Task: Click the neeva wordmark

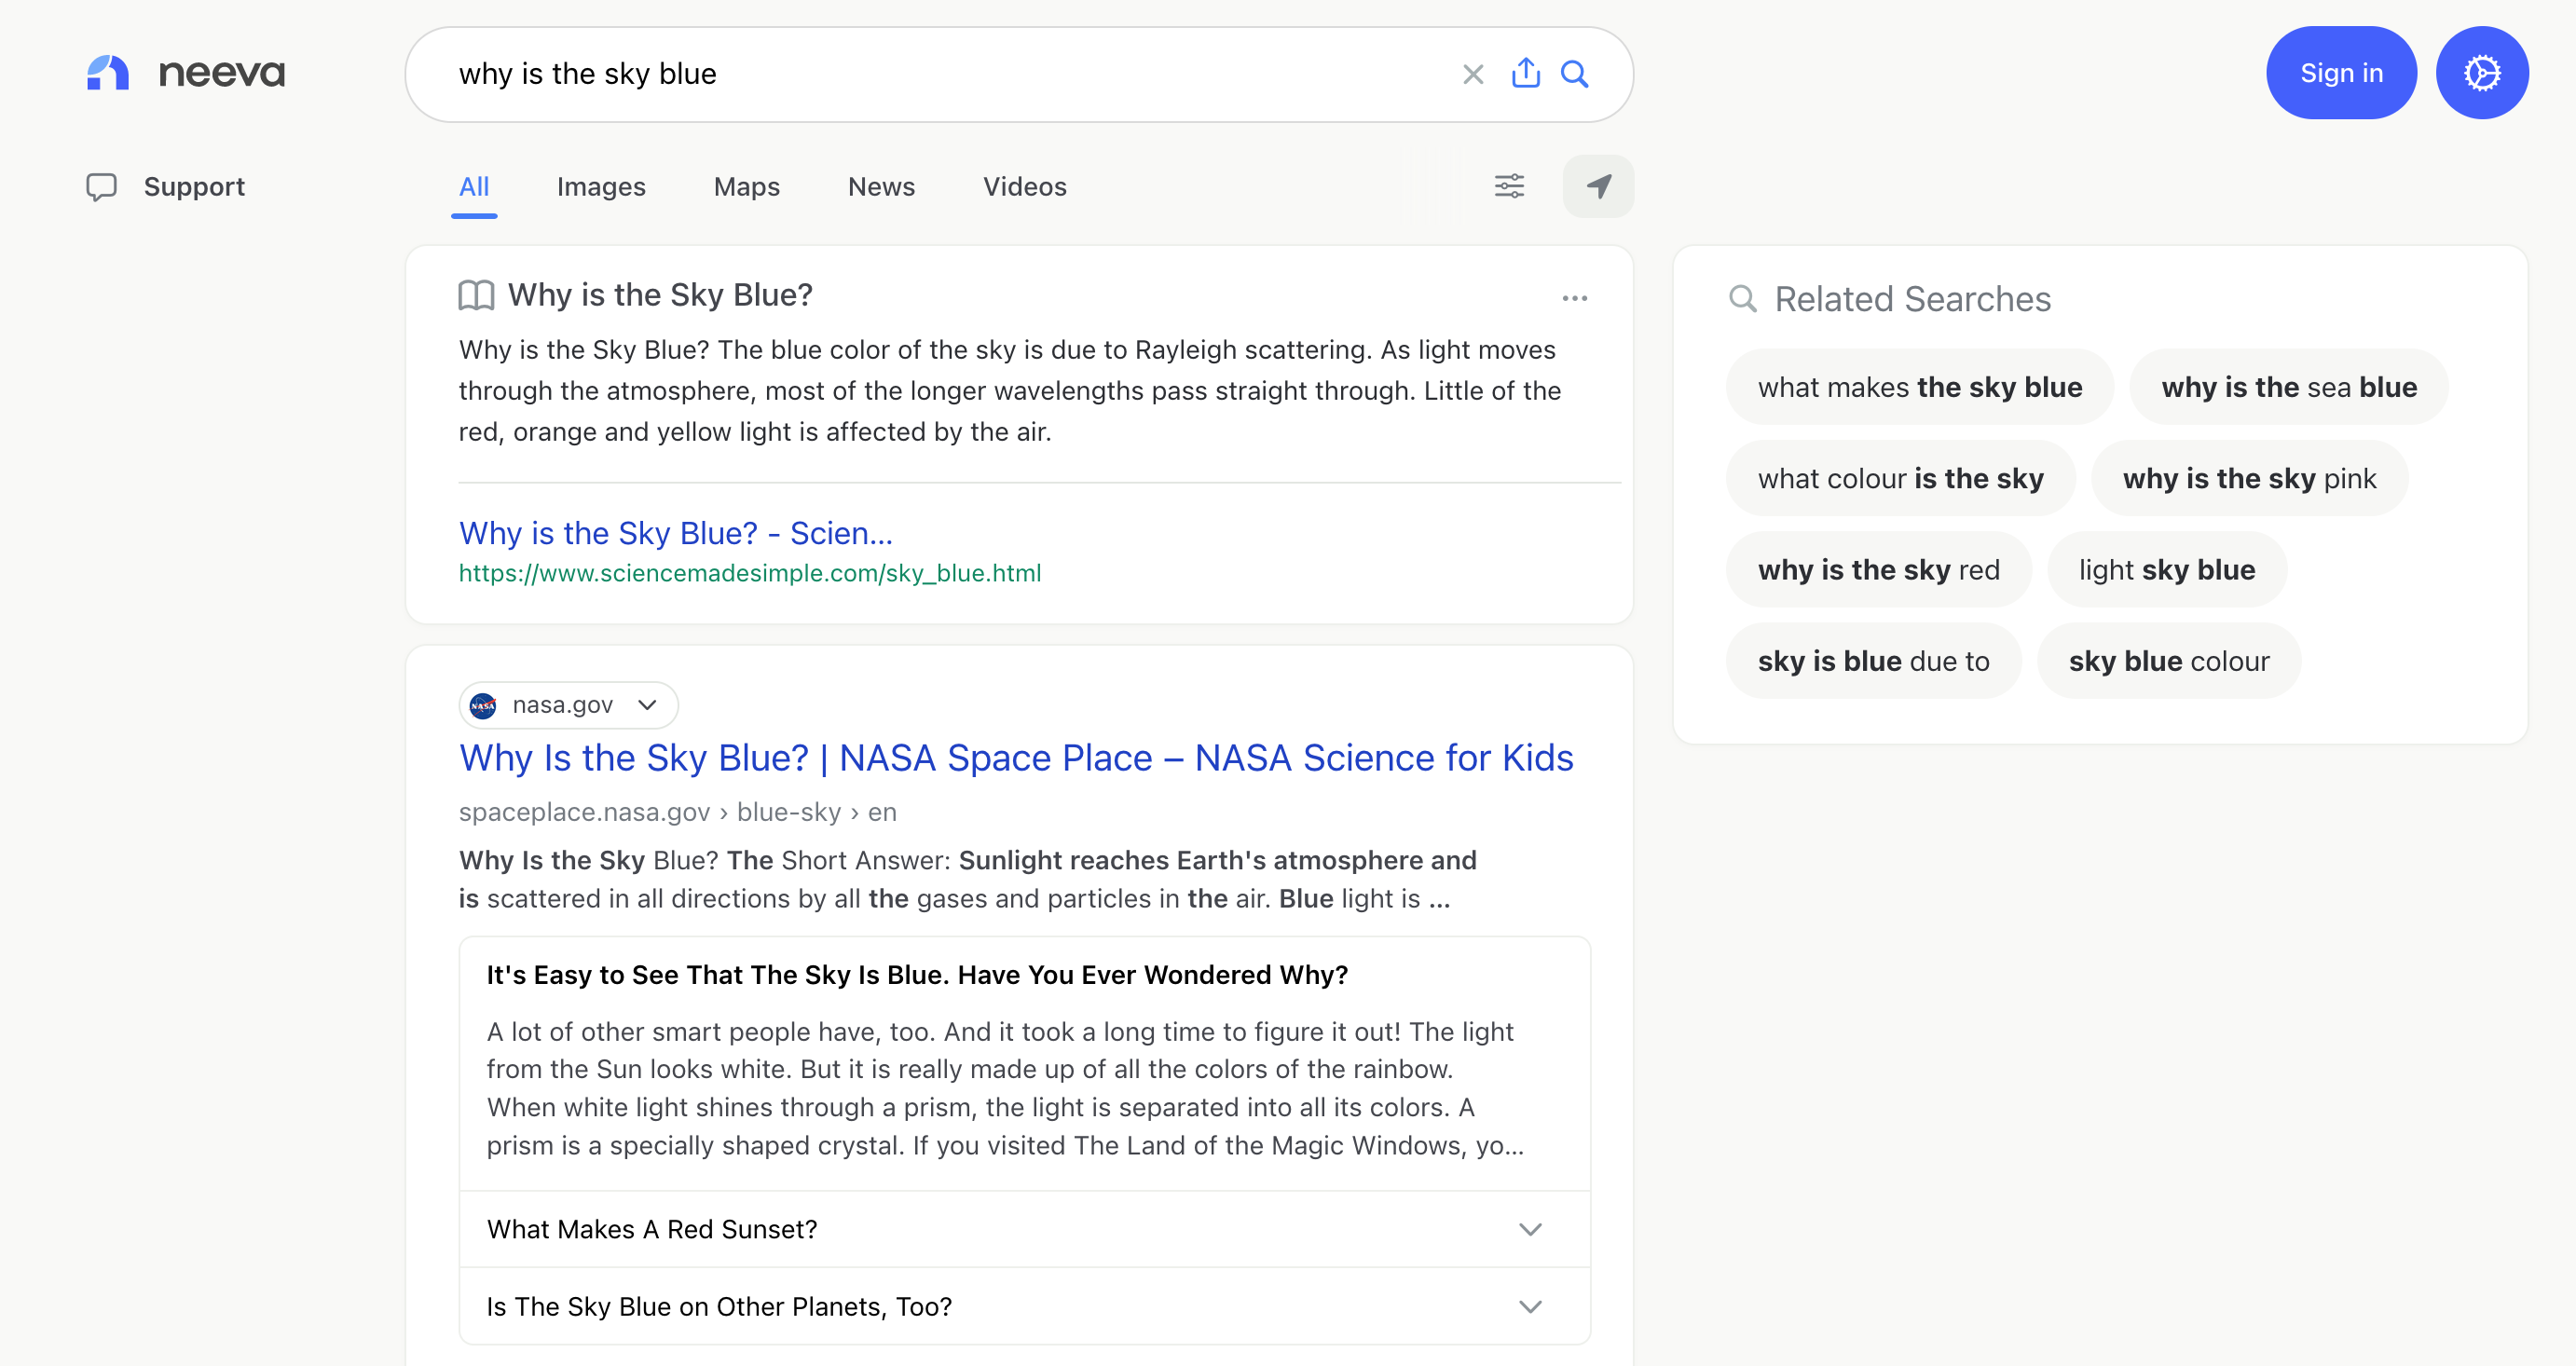Action: (222, 73)
